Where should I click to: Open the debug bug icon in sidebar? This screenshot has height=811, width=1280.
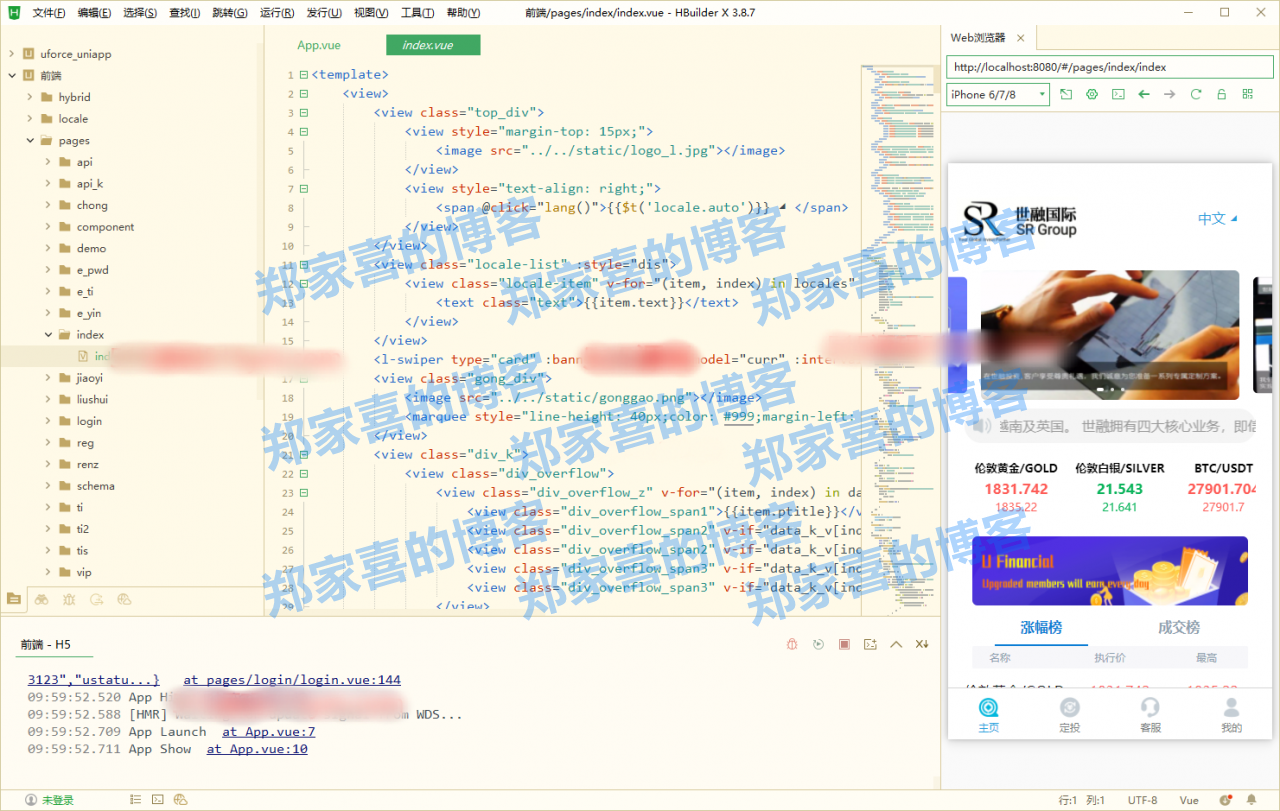(x=69, y=599)
